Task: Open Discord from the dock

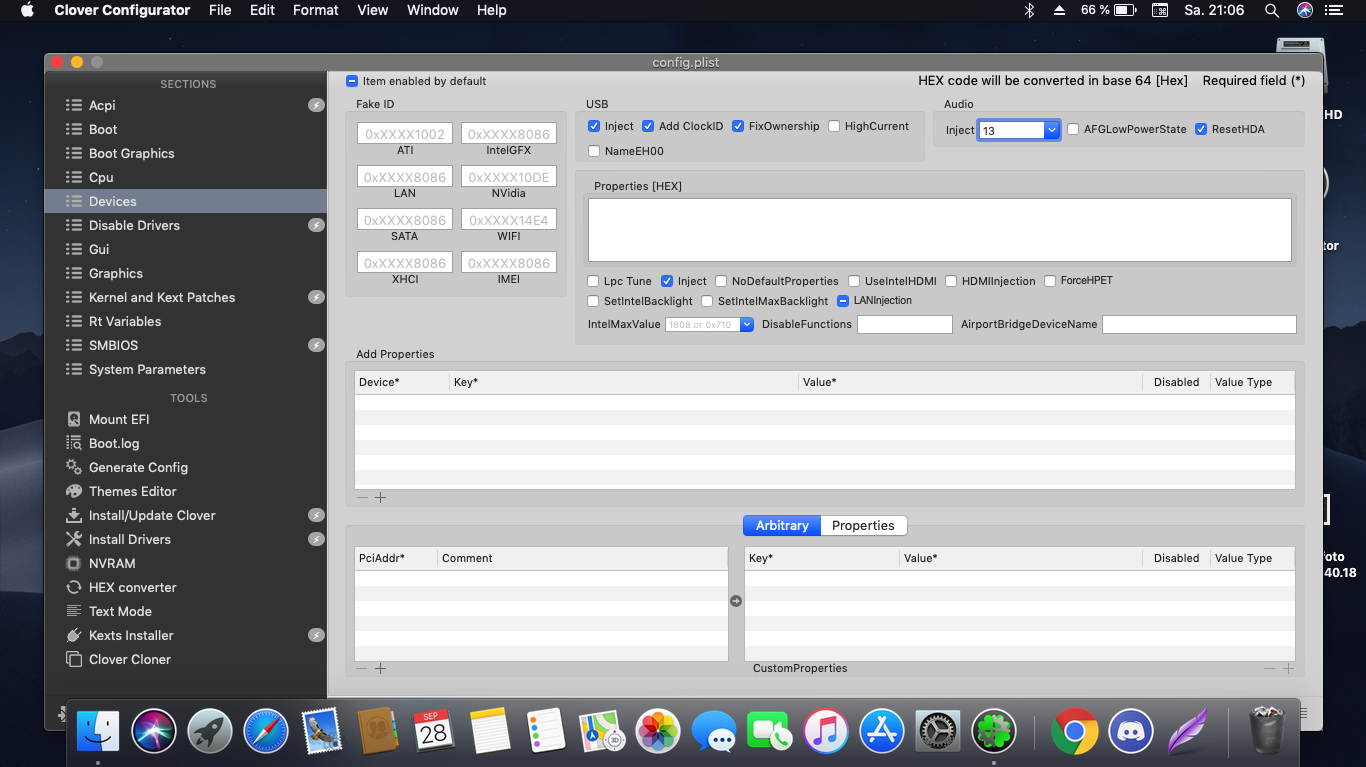Action: point(1131,732)
